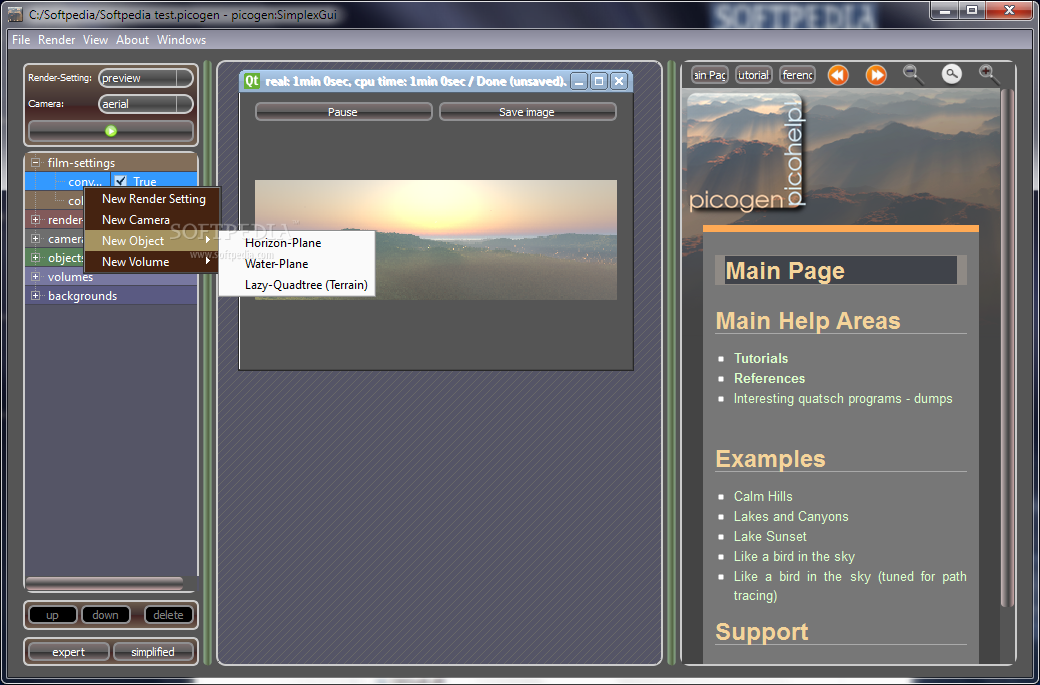The image size is (1040, 685).
Task: Open the Camera aerial dropdown
Action: [146, 104]
